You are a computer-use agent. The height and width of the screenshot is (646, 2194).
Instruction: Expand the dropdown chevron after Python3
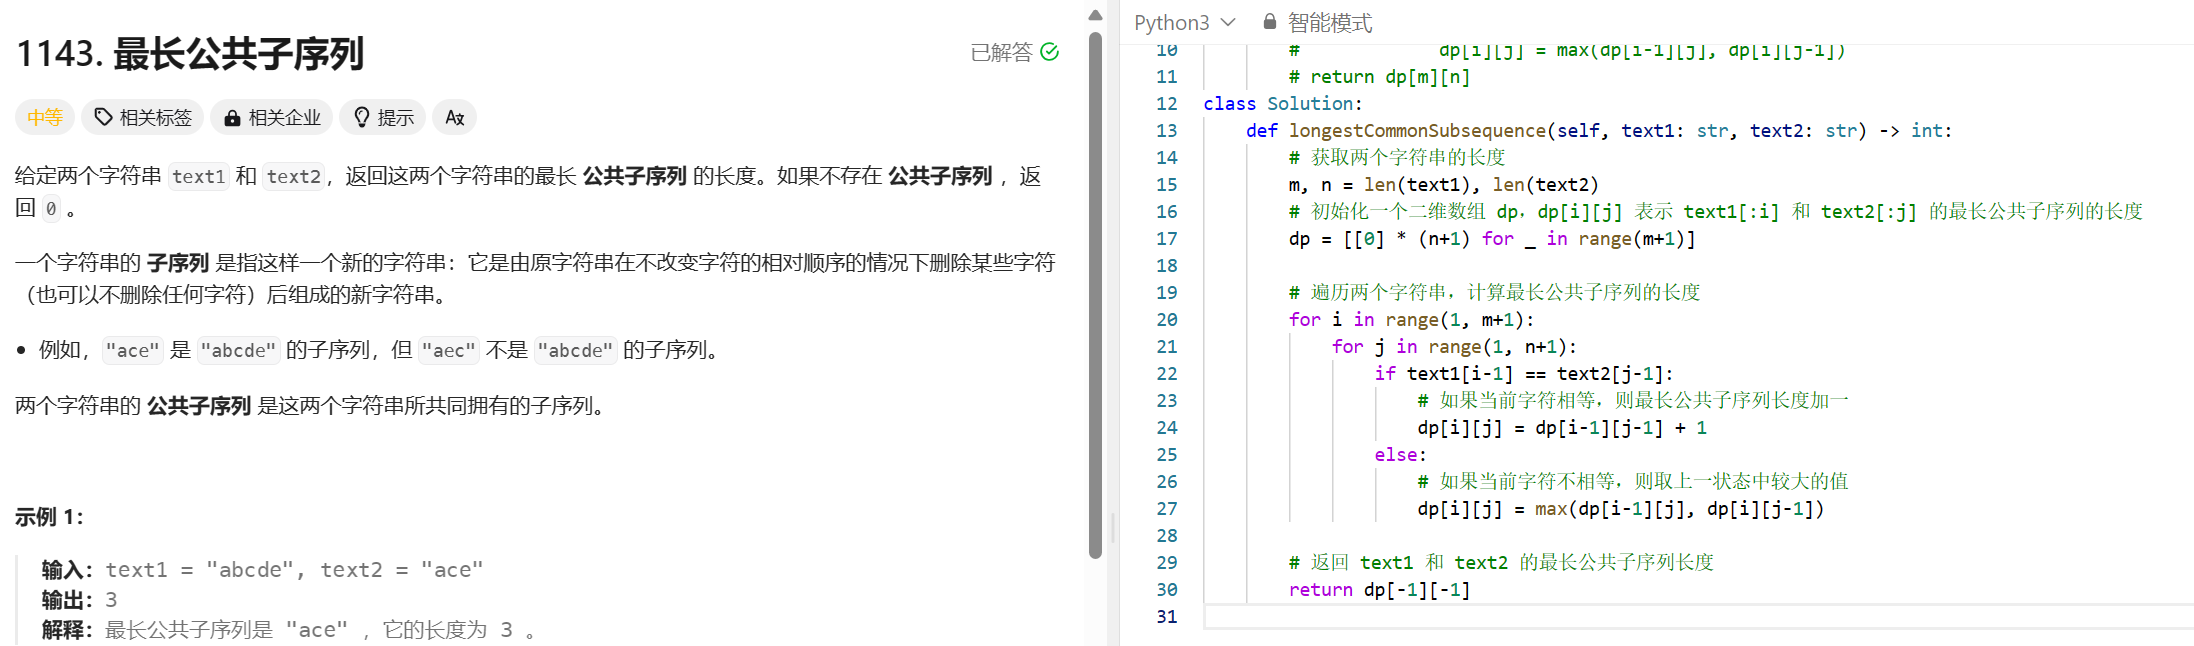[x=1228, y=22]
